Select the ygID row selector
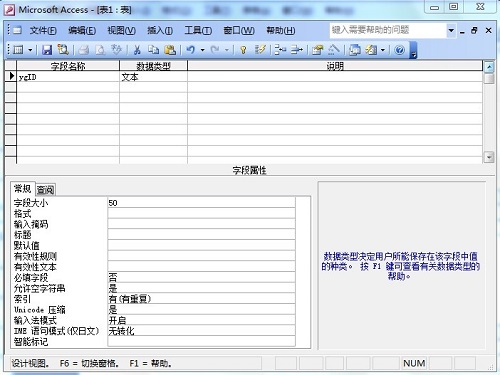The image size is (500, 375). (x=11, y=76)
